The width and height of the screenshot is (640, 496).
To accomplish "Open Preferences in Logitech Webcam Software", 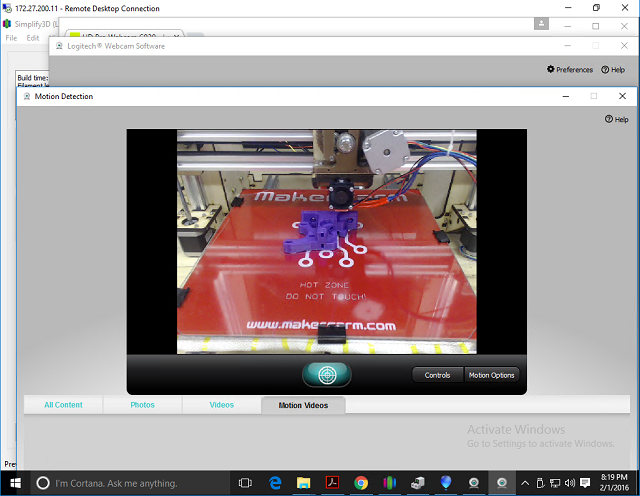I will tap(570, 69).
